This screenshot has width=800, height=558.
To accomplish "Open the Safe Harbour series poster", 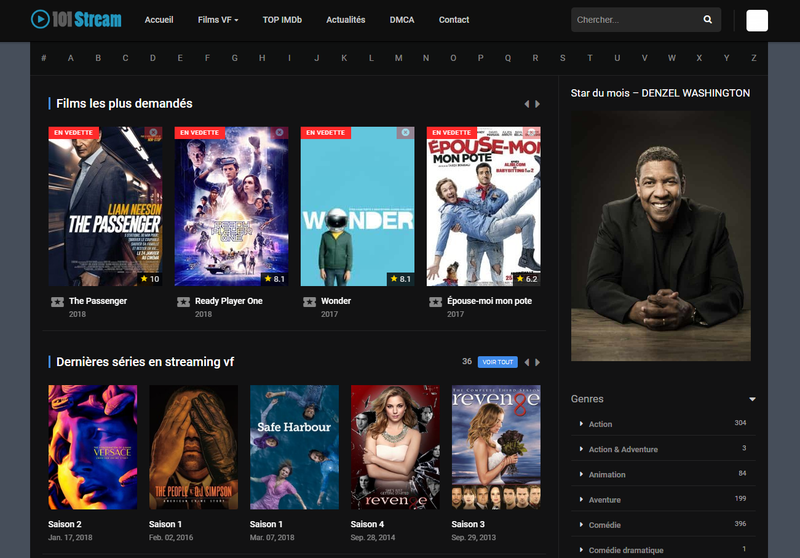I will click(x=294, y=447).
